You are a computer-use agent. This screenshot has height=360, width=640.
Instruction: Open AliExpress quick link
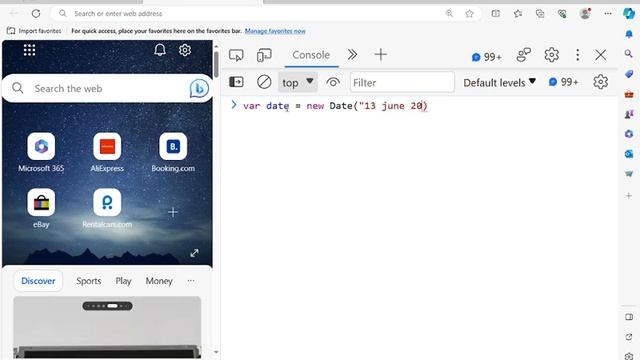[x=107, y=152]
